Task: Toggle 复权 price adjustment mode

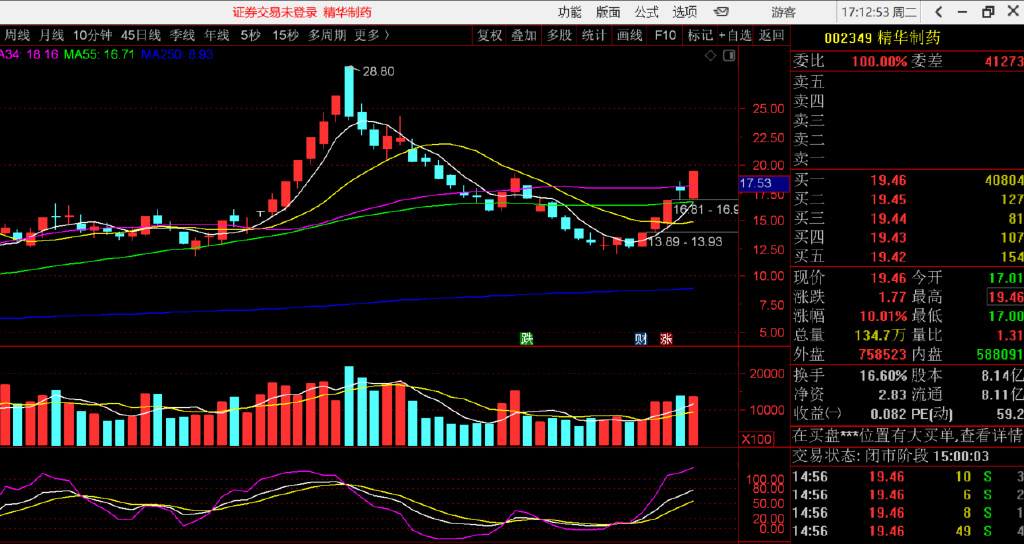Action: pos(490,35)
